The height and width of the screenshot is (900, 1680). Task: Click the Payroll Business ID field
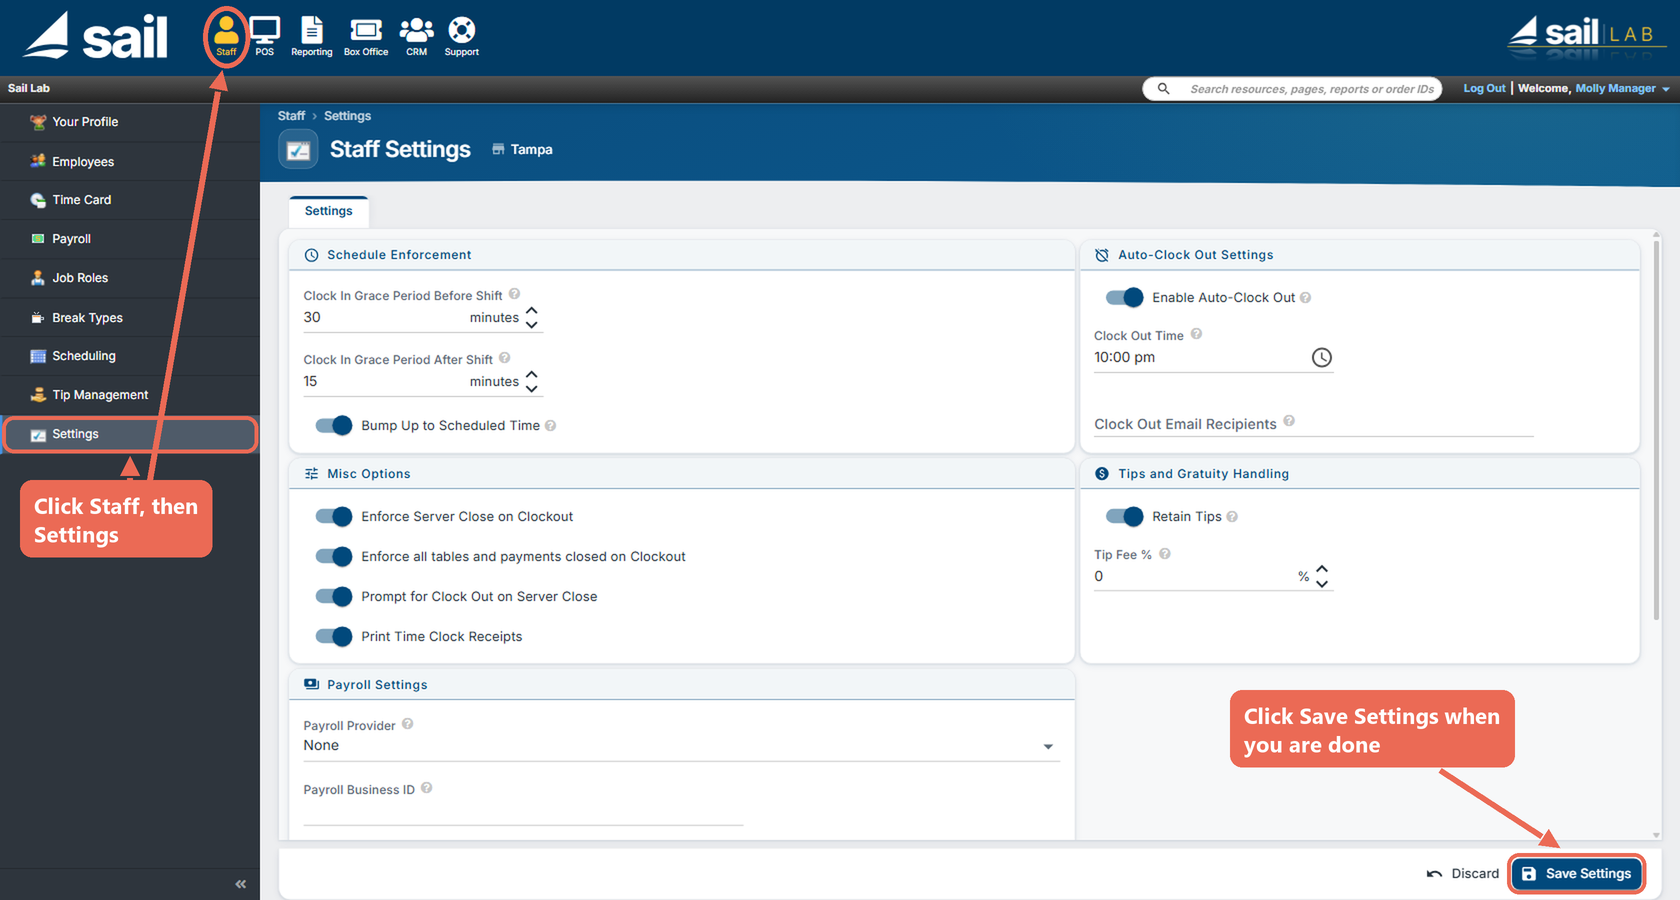point(523,811)
